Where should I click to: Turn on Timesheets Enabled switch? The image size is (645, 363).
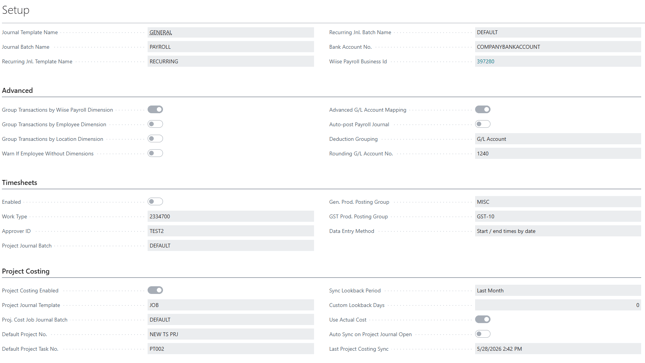(x=155, y=202)
